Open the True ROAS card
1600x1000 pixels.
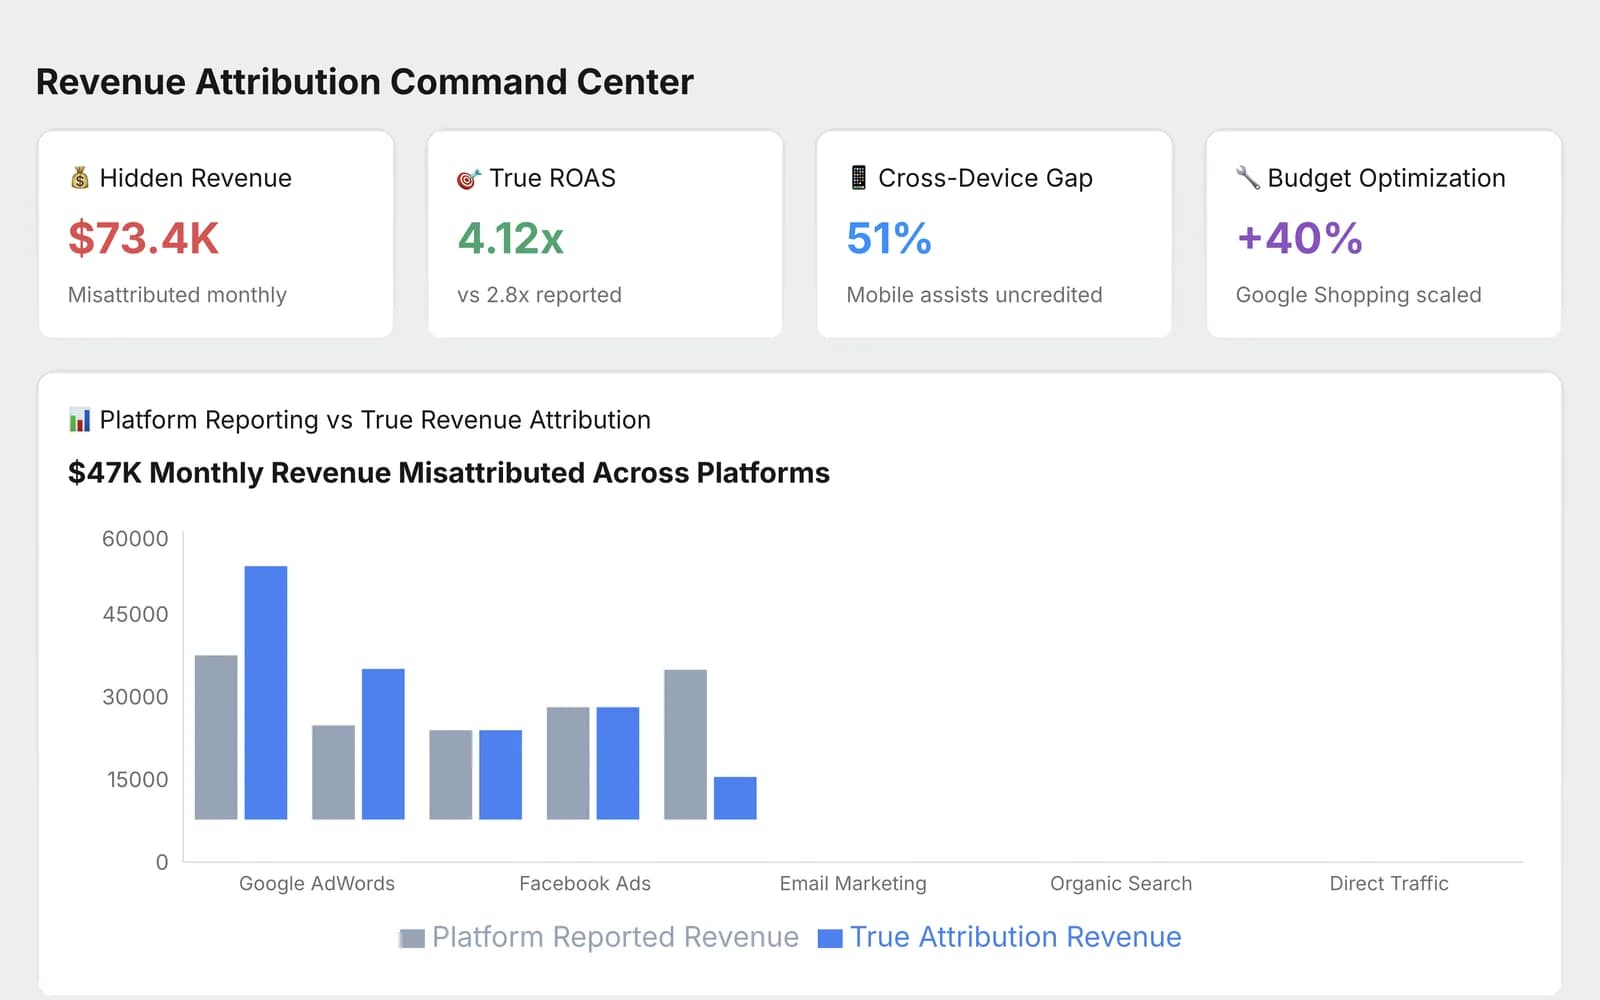tap(605, 234)
